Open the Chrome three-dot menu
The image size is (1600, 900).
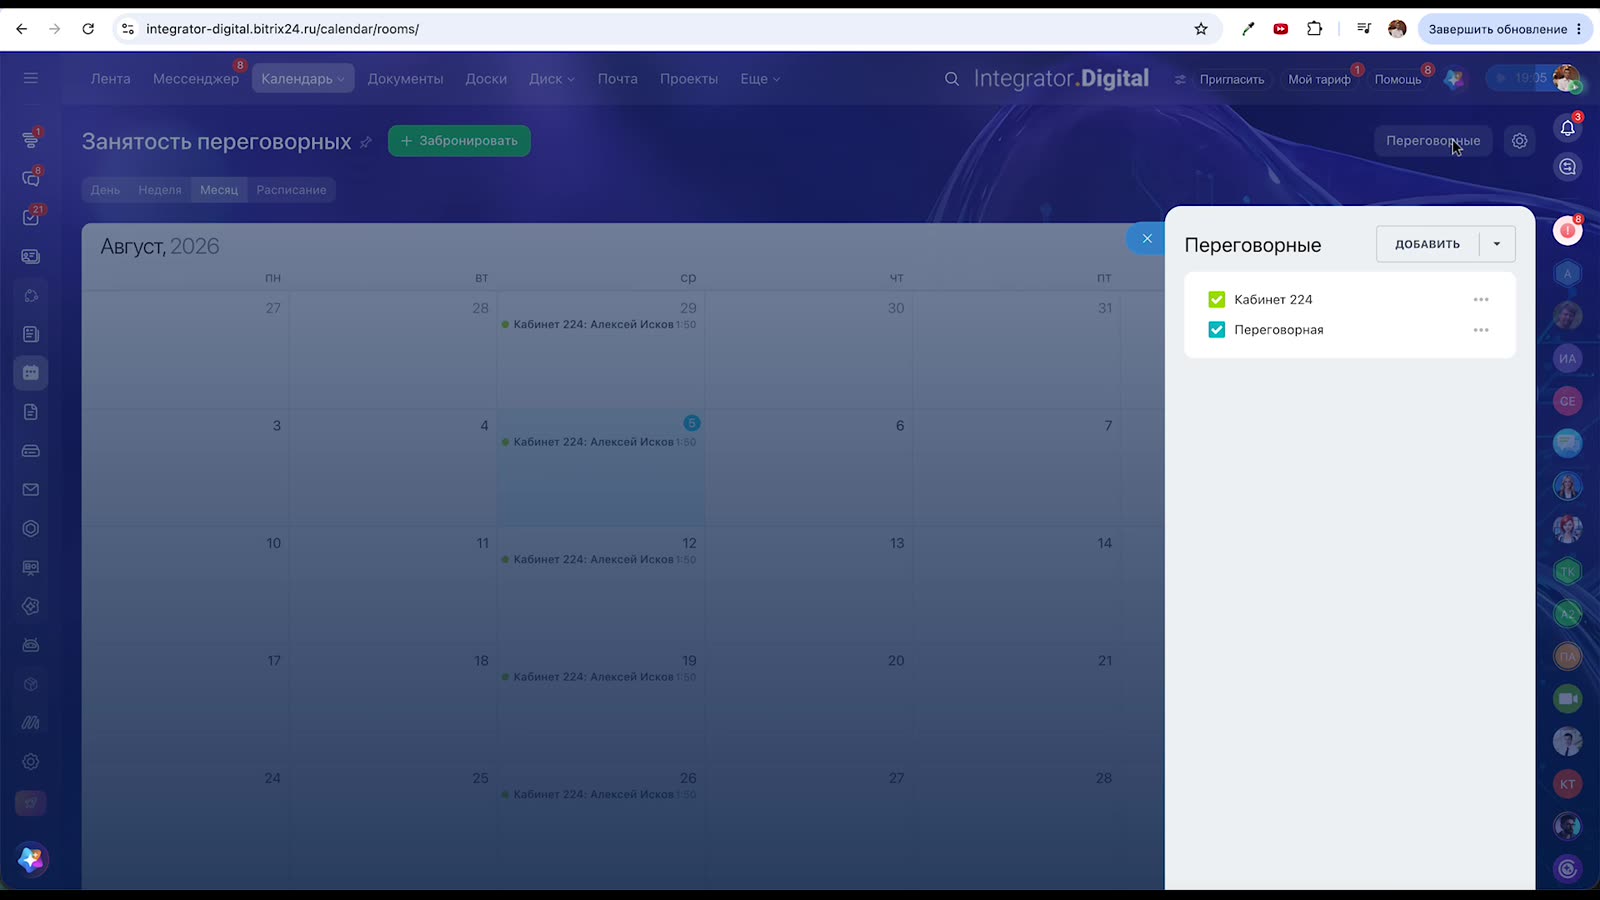[1579, 29]
